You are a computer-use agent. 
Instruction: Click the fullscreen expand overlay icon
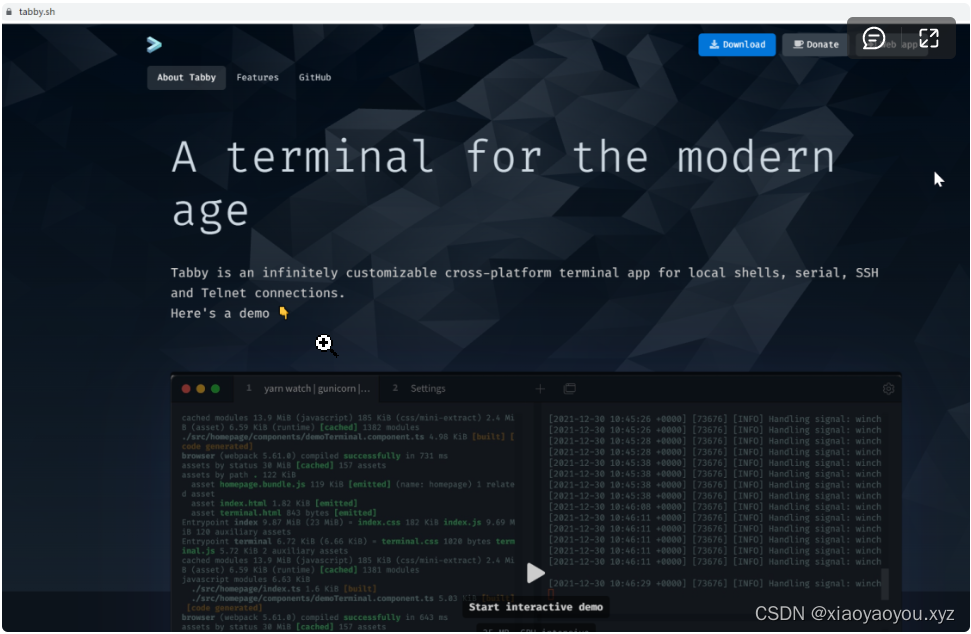pyautogui.click(x=929, y=38)
